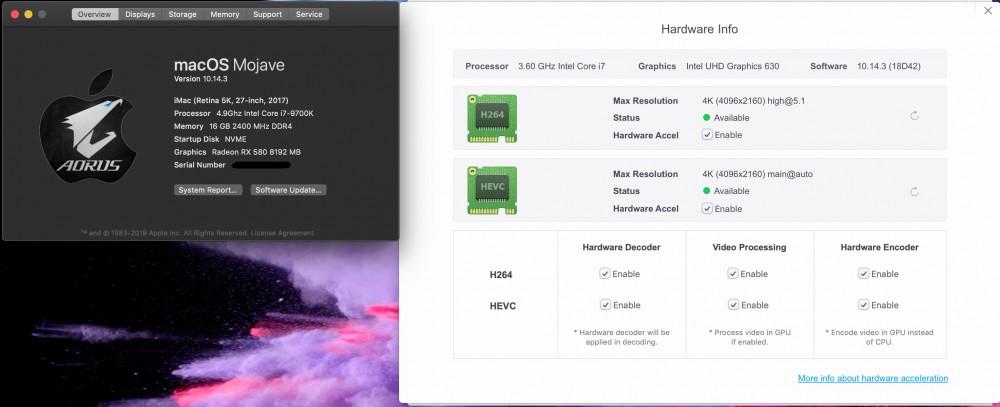Click the H264 chip icon

click(x=492, y=118)
